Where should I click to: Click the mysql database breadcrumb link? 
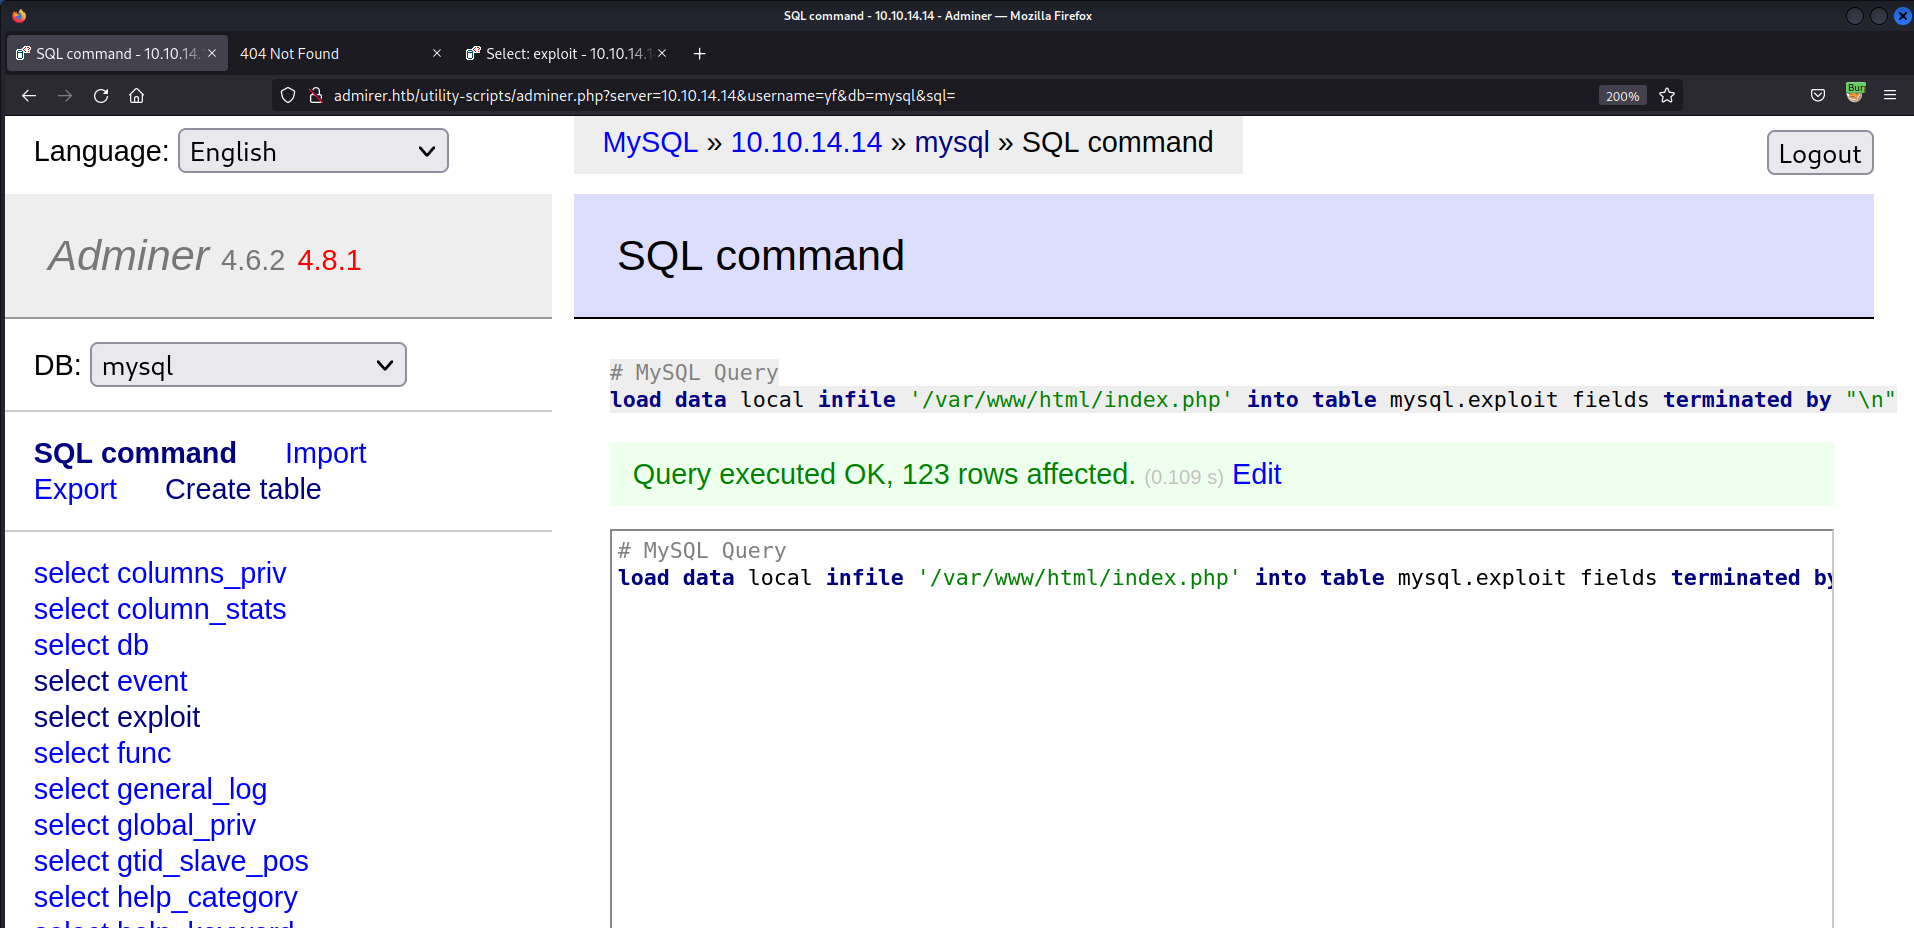952,142
